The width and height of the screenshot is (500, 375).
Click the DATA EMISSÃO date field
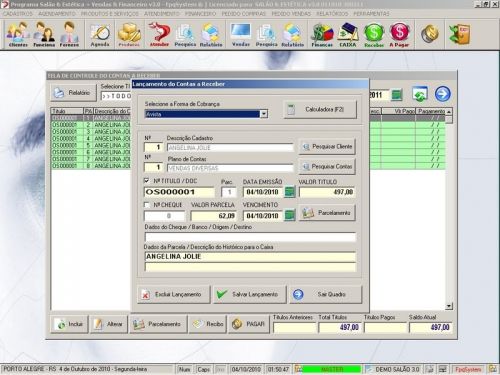click(263, 192)
